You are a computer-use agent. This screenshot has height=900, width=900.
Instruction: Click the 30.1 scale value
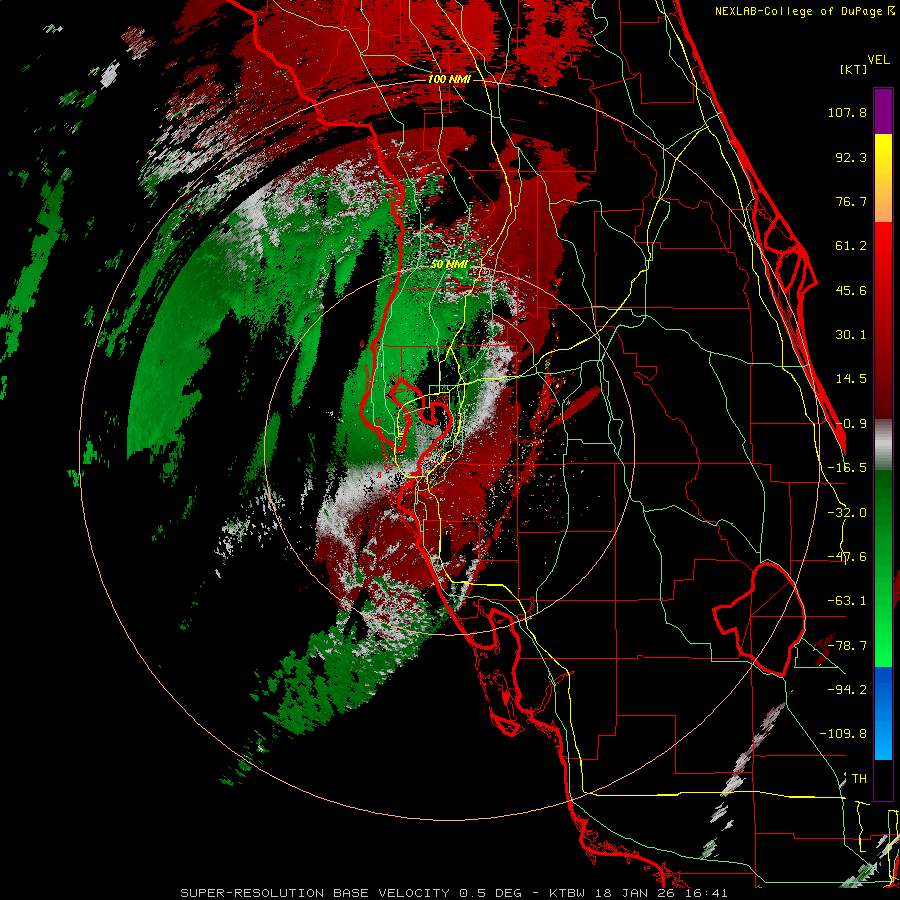pyautogui.click(x=851, y=335)
